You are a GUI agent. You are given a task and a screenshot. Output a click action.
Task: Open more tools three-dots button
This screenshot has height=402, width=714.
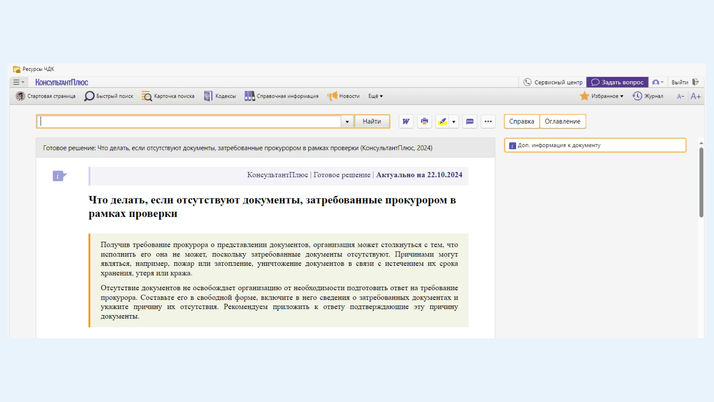coord(488,122)
